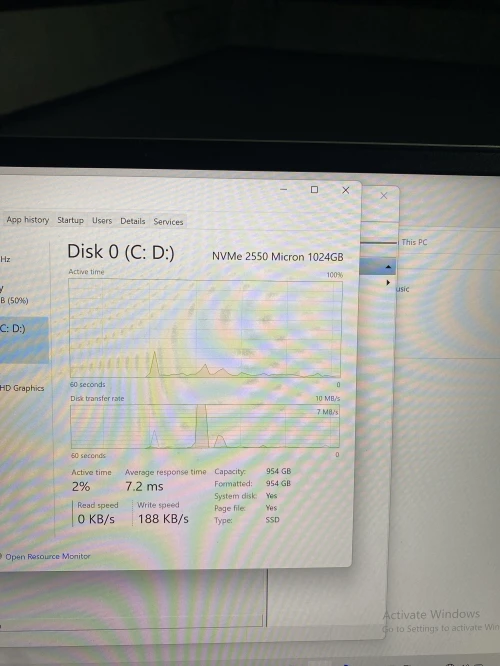Click the 188 KB/s write speed value
This screenshot has height=666, width=500.
[163, 519]
